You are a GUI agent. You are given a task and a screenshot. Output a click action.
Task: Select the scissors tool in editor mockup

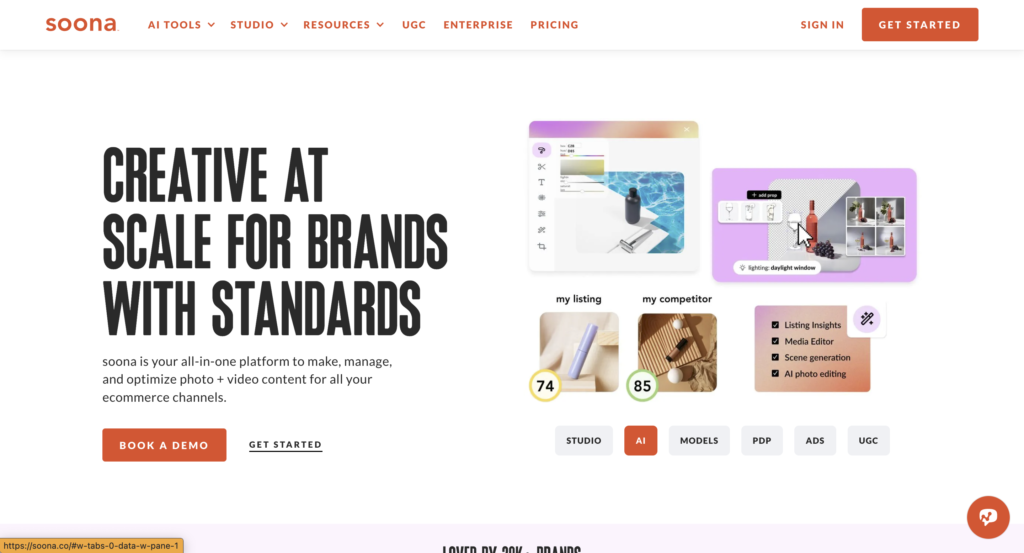(x=541, y=167)
